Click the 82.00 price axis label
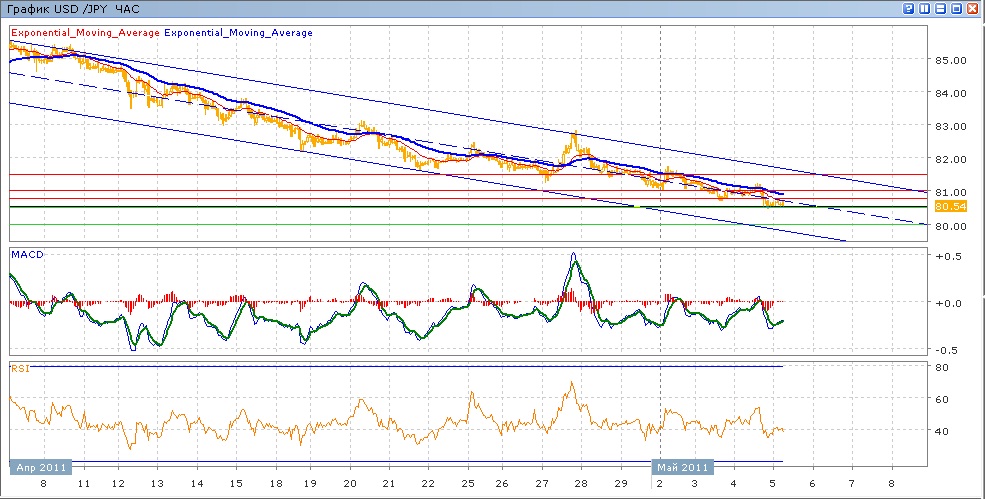The image size is (985, 499). (x=950, y=159)
